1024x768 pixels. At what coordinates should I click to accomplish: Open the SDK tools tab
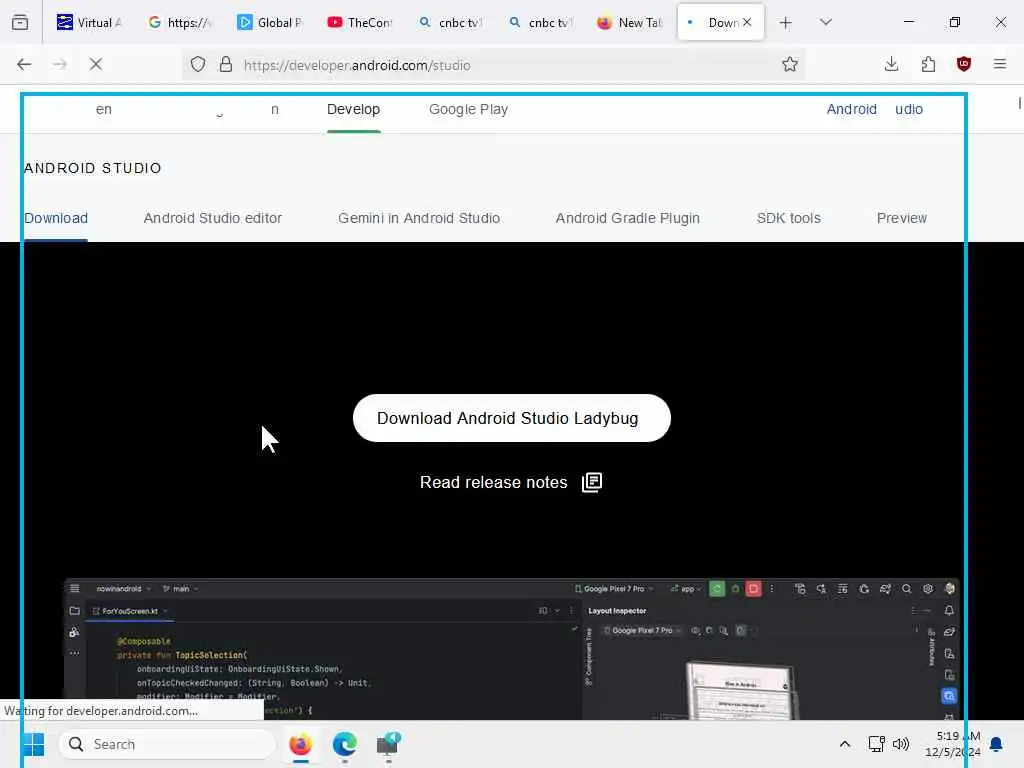pos(789,218)
